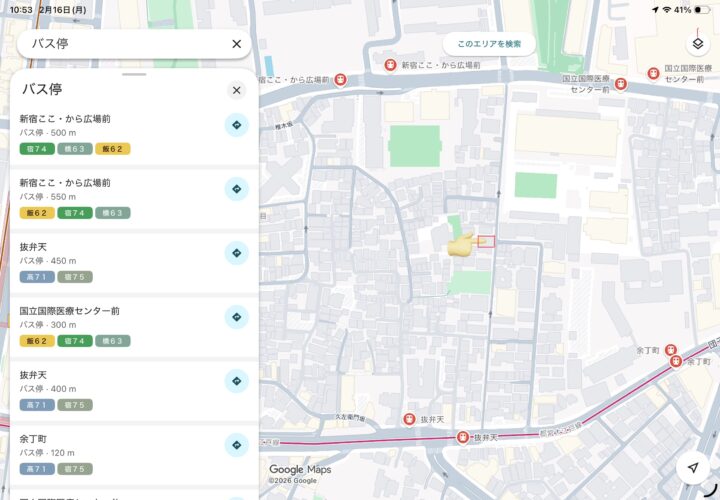
Task: Tap the 抜弁天 bus marker on the red road
Action: pos(463,437)
